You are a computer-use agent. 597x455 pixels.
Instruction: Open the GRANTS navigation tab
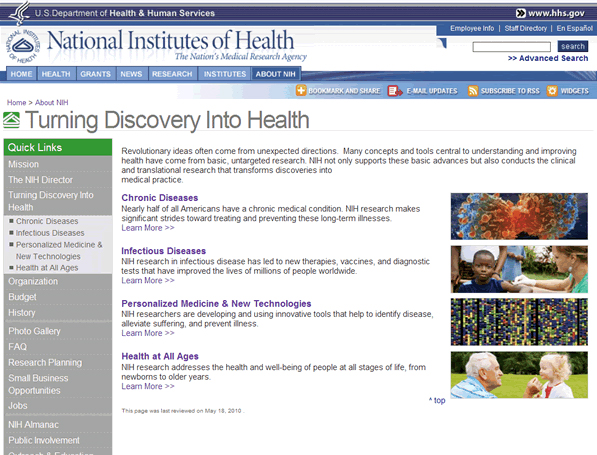click(96, 74)
